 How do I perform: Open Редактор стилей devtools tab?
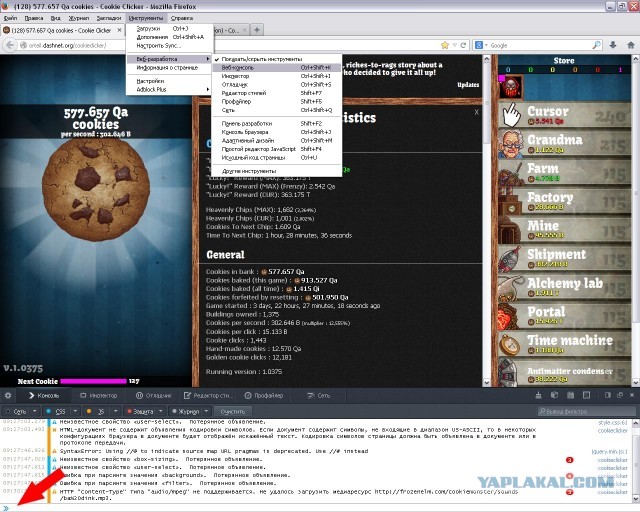coord(208,395)
